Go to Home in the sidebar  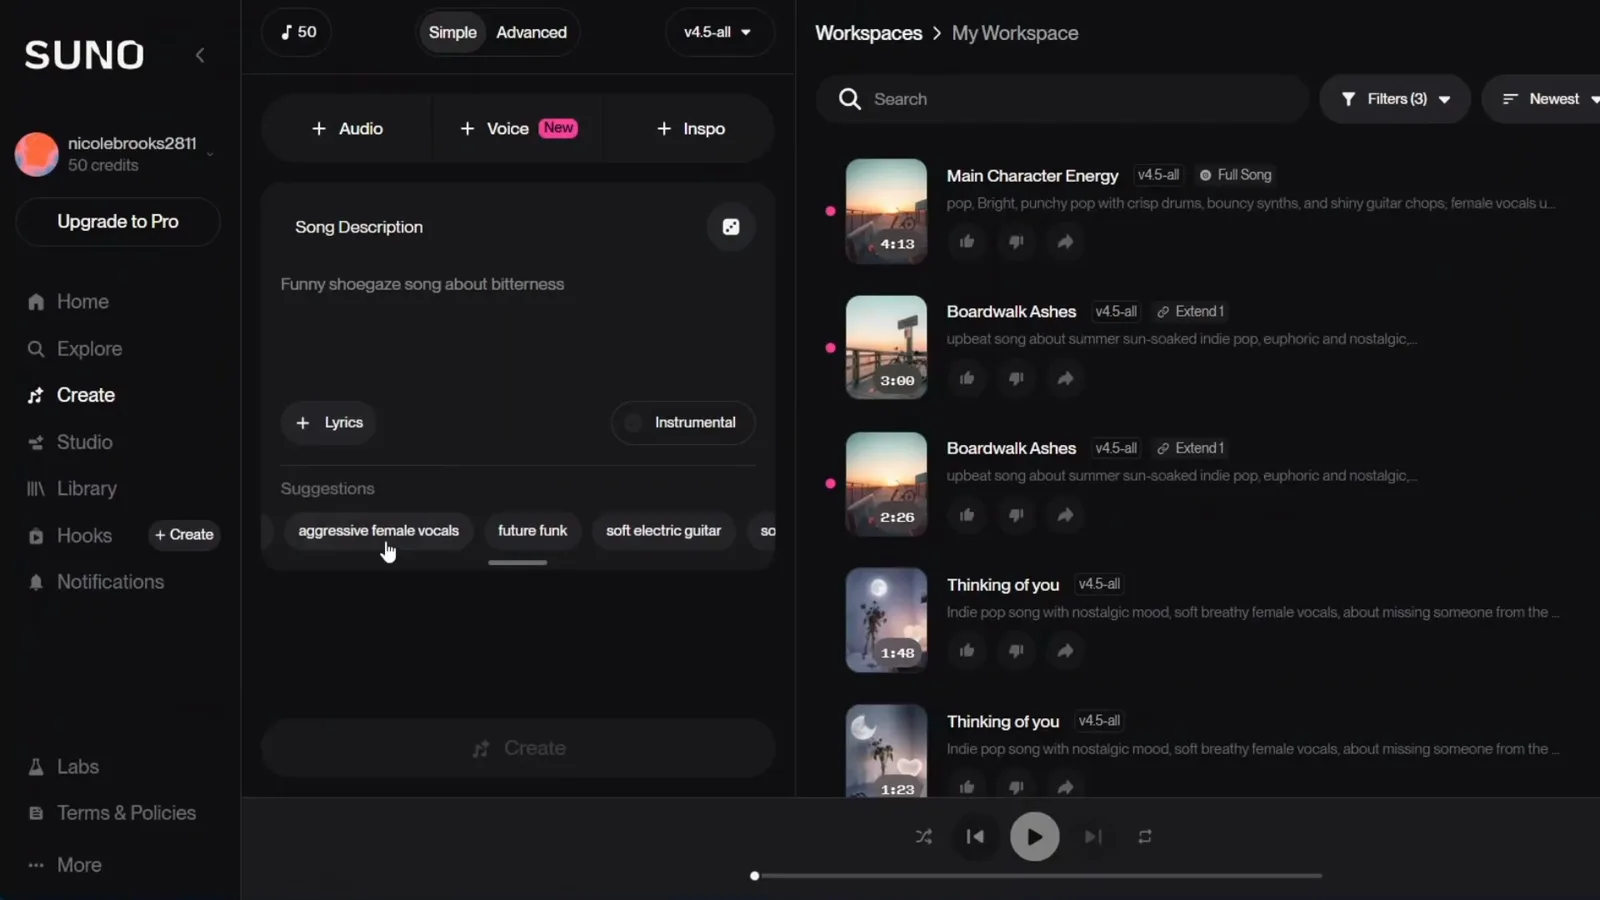[x=68, y=302]
